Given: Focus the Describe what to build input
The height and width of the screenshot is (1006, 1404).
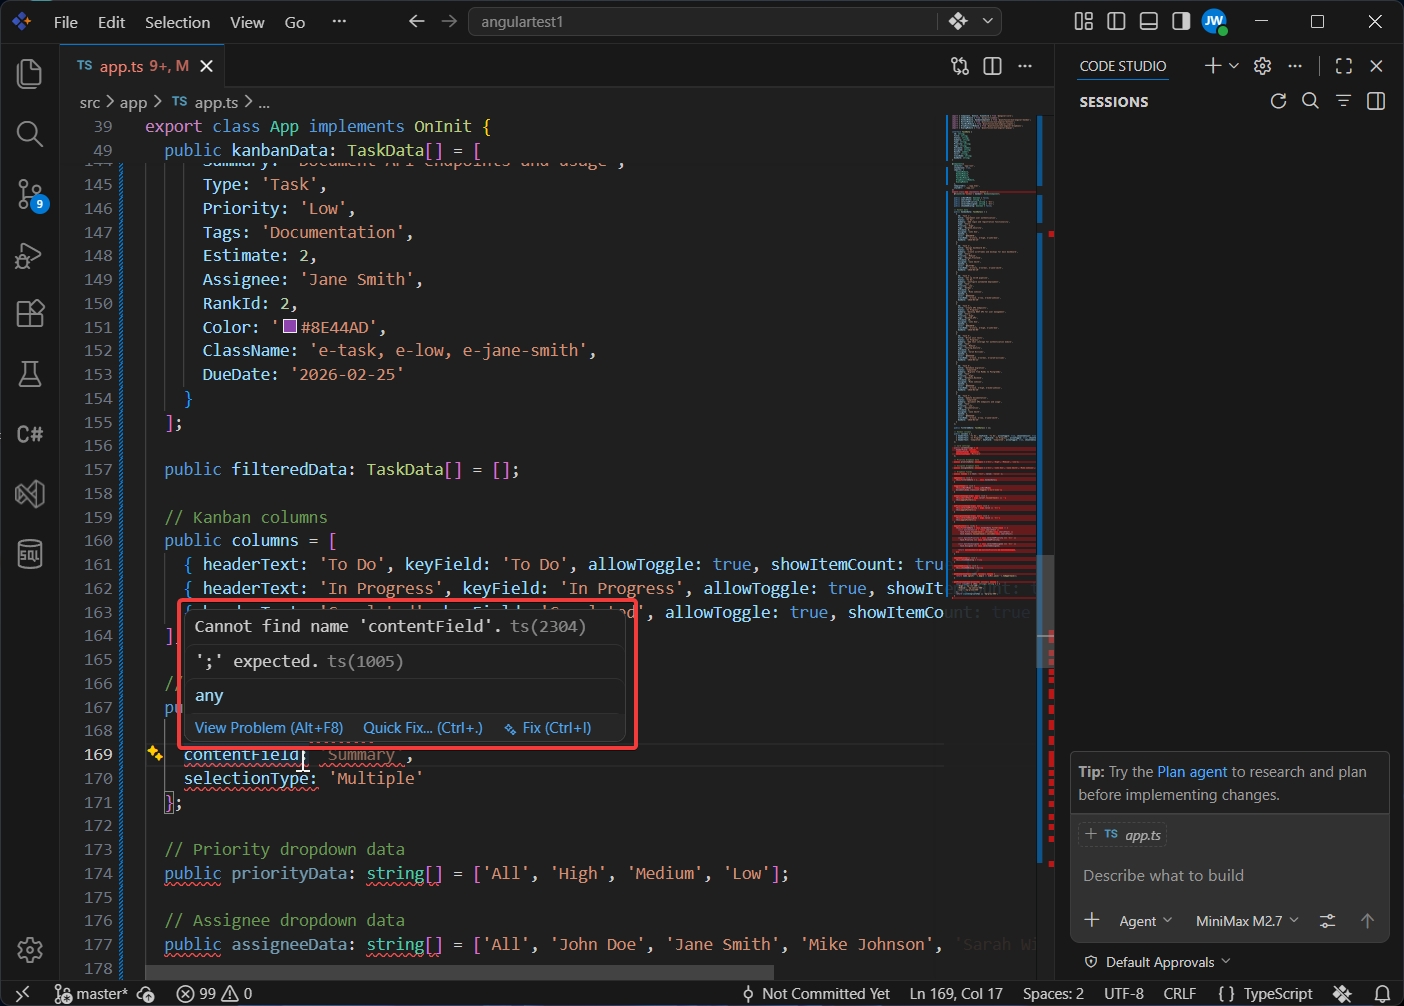Looking at the screenshot, I should 1229,876.
